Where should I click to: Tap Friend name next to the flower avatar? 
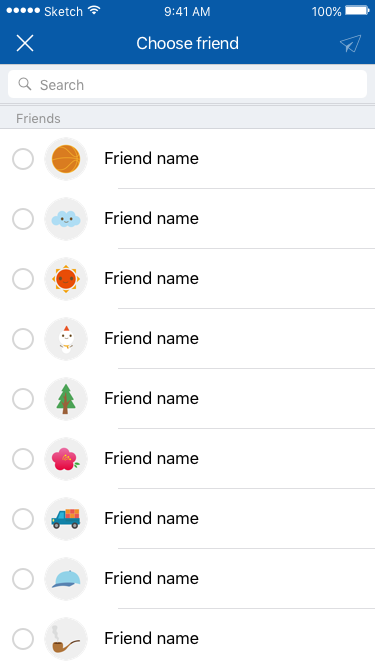tap(151, 459)
